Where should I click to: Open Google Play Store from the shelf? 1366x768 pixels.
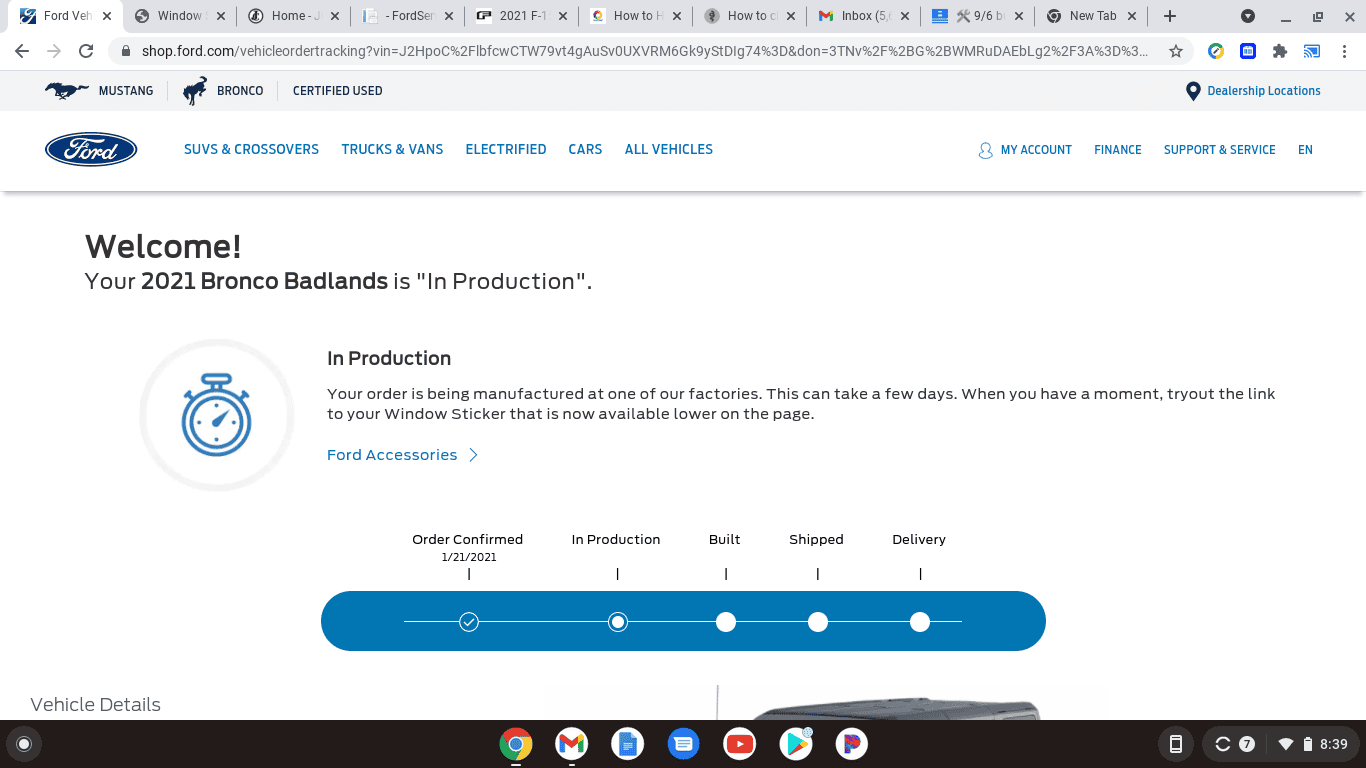click(796, 744)
